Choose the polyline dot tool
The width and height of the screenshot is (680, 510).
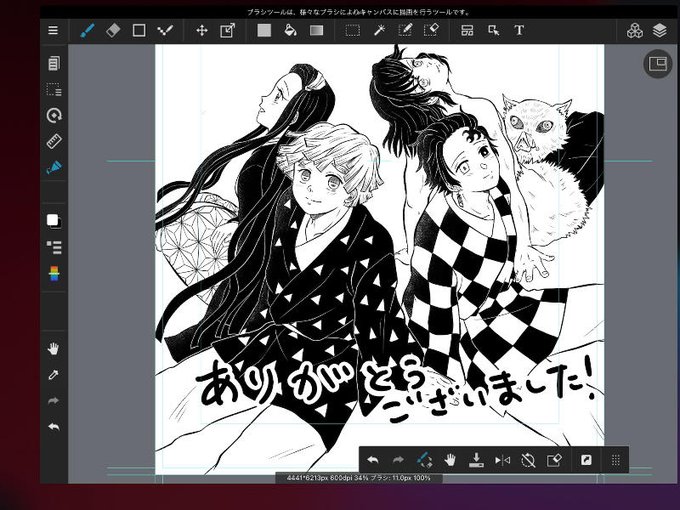point(165,30)
